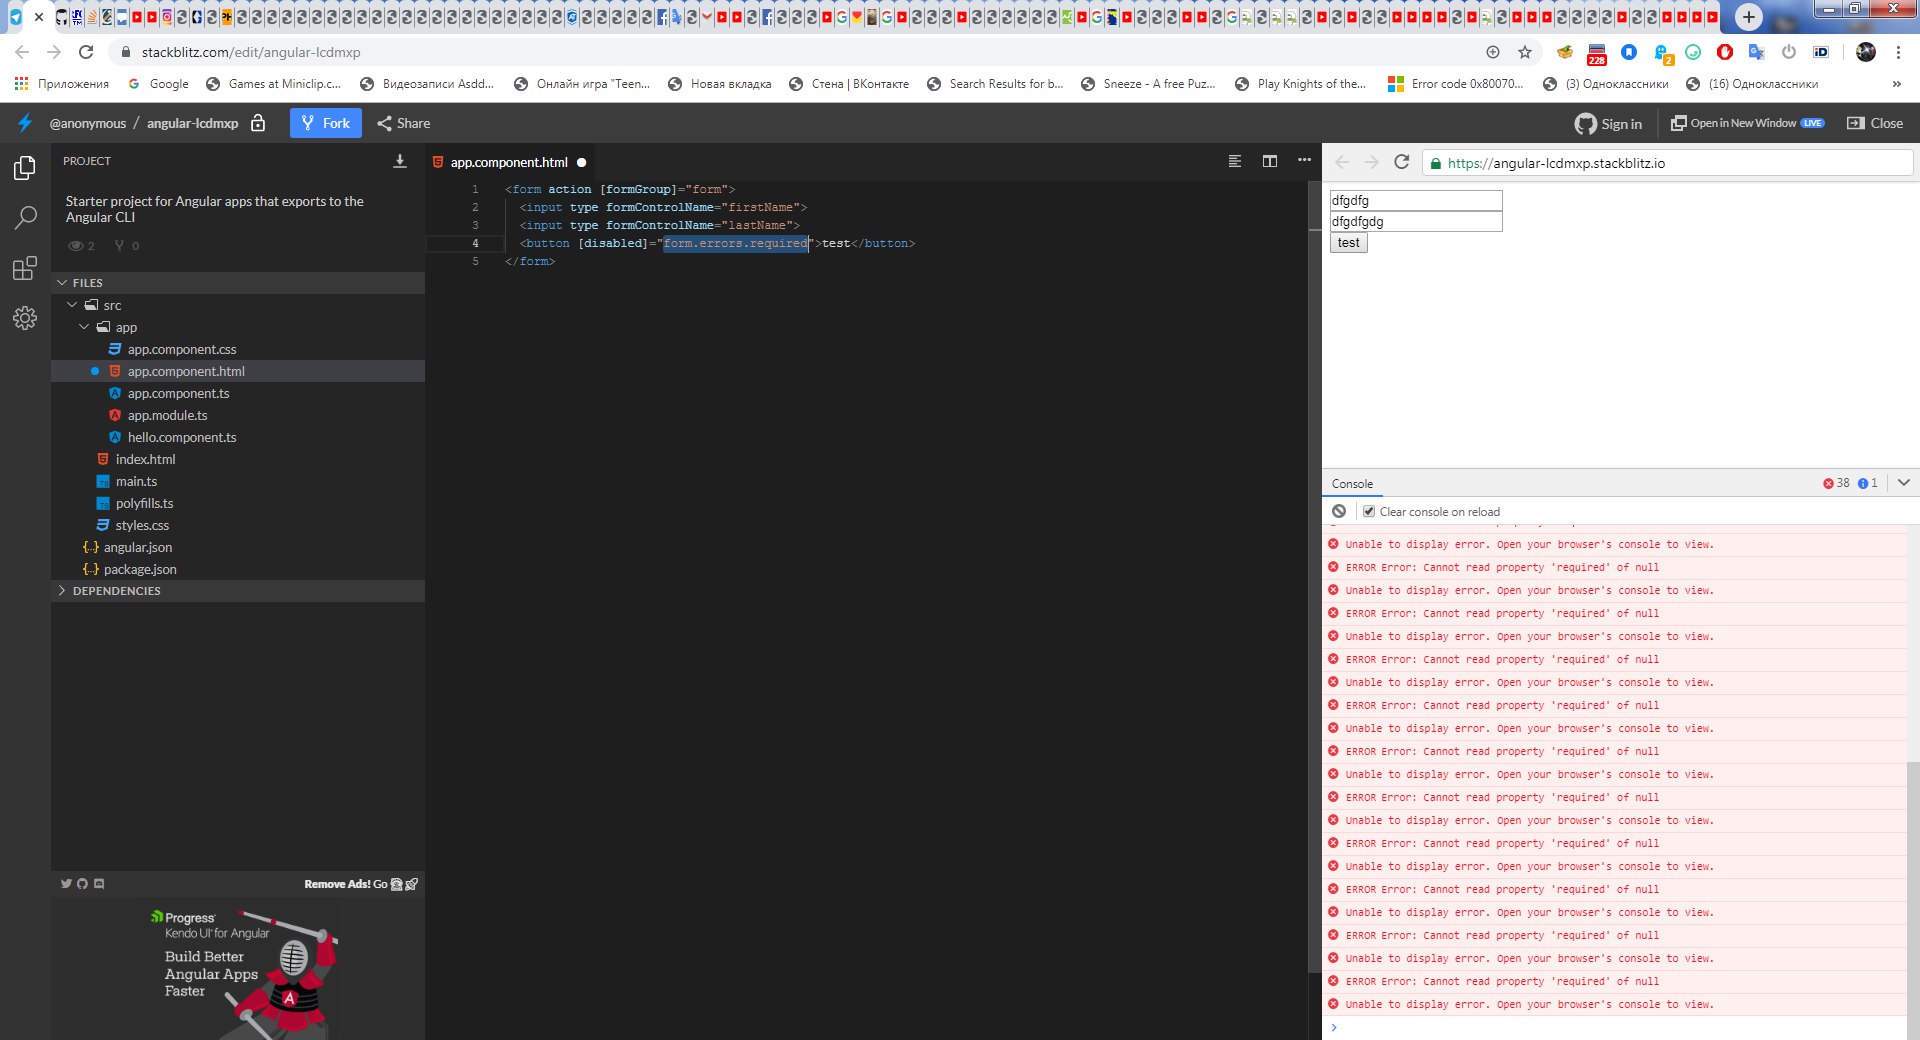Click the Twitter icon above the ad
Viewport: 1920px width, 1040px height.
(66, 884)
